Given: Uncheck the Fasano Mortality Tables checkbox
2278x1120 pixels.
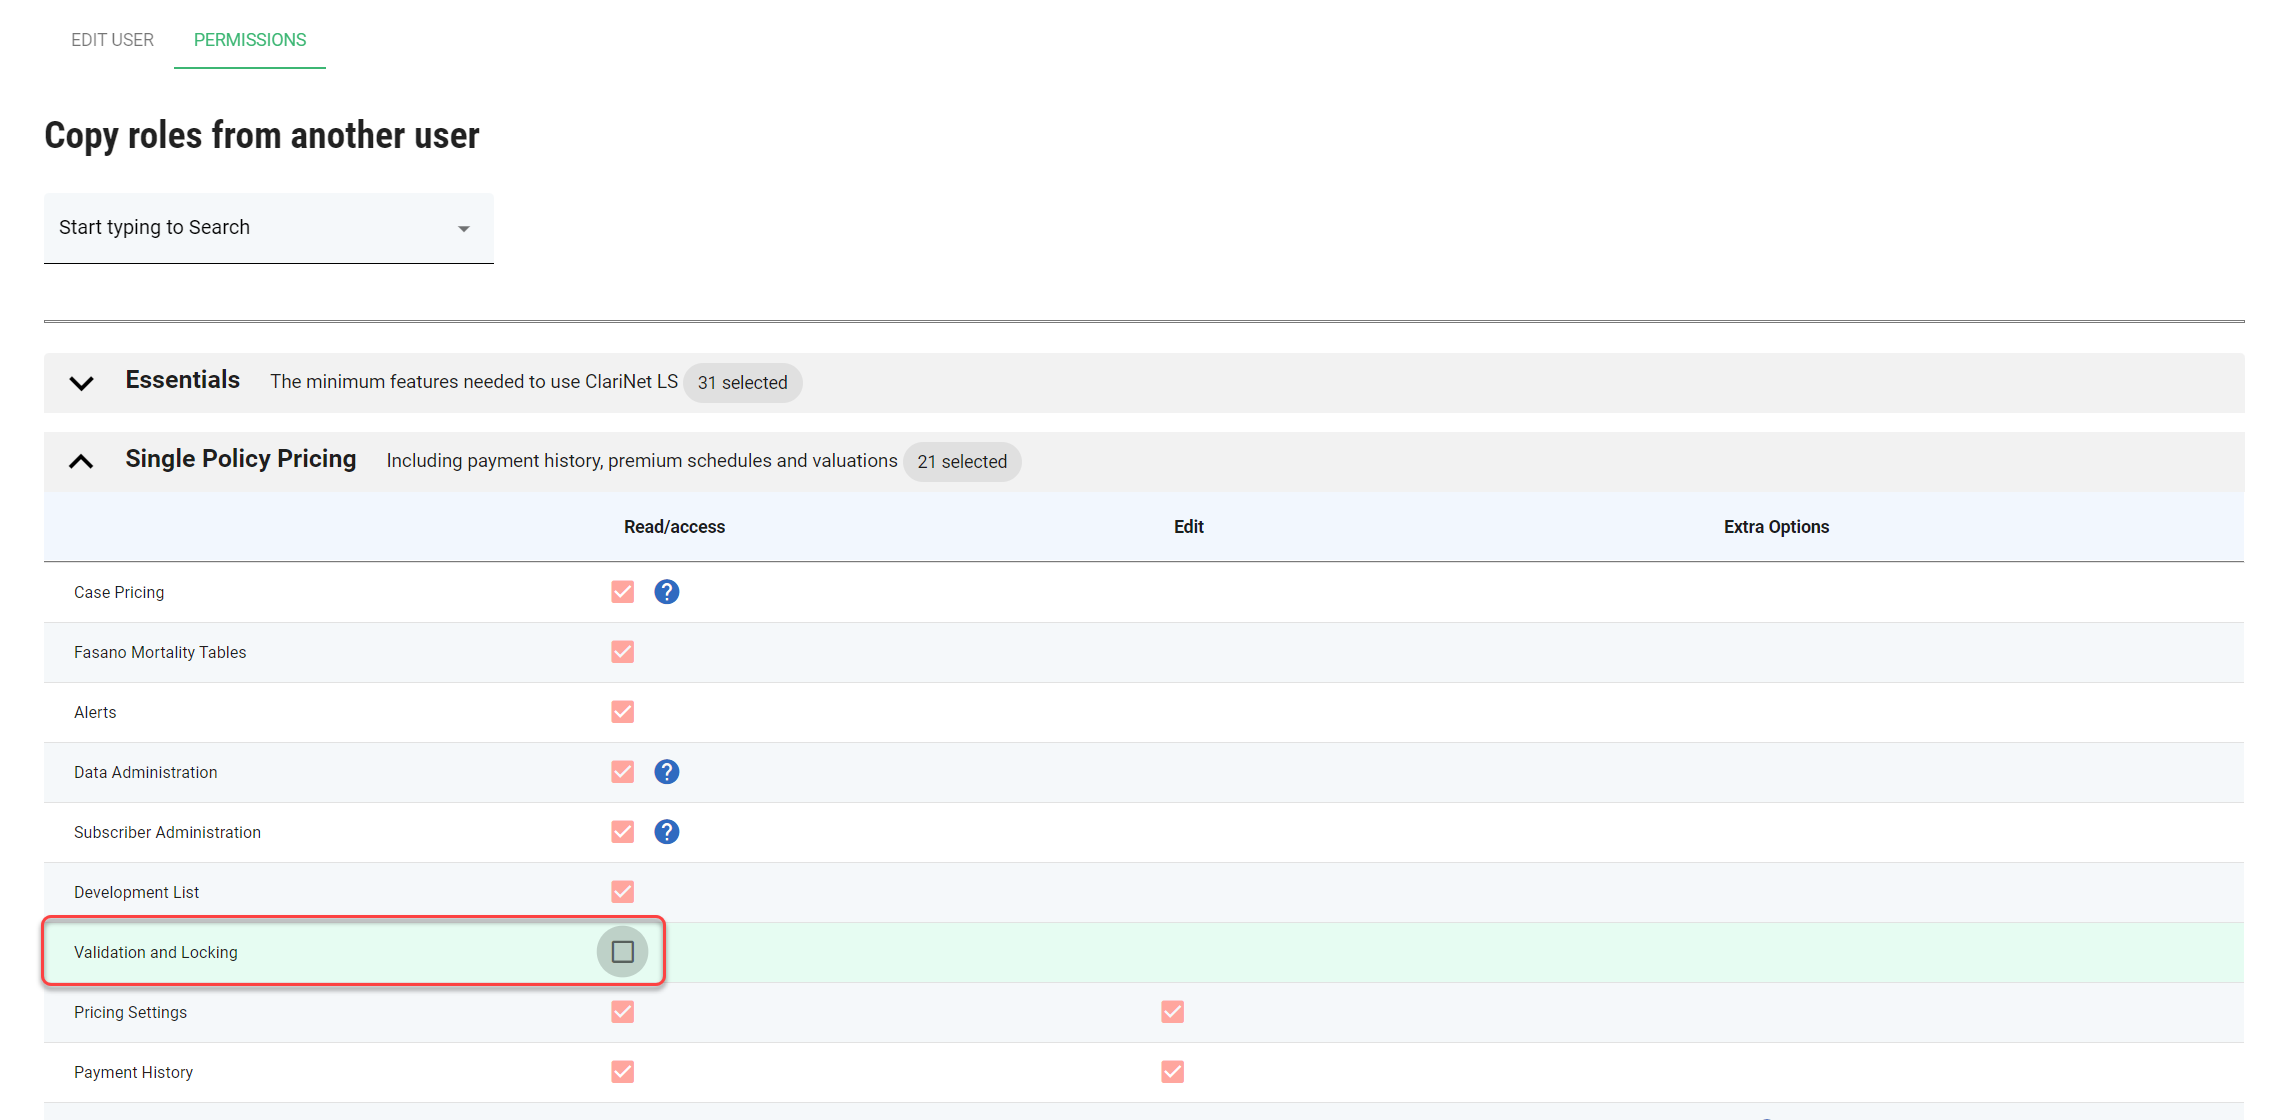Looking at the screenshot, I should coord(622,652).
